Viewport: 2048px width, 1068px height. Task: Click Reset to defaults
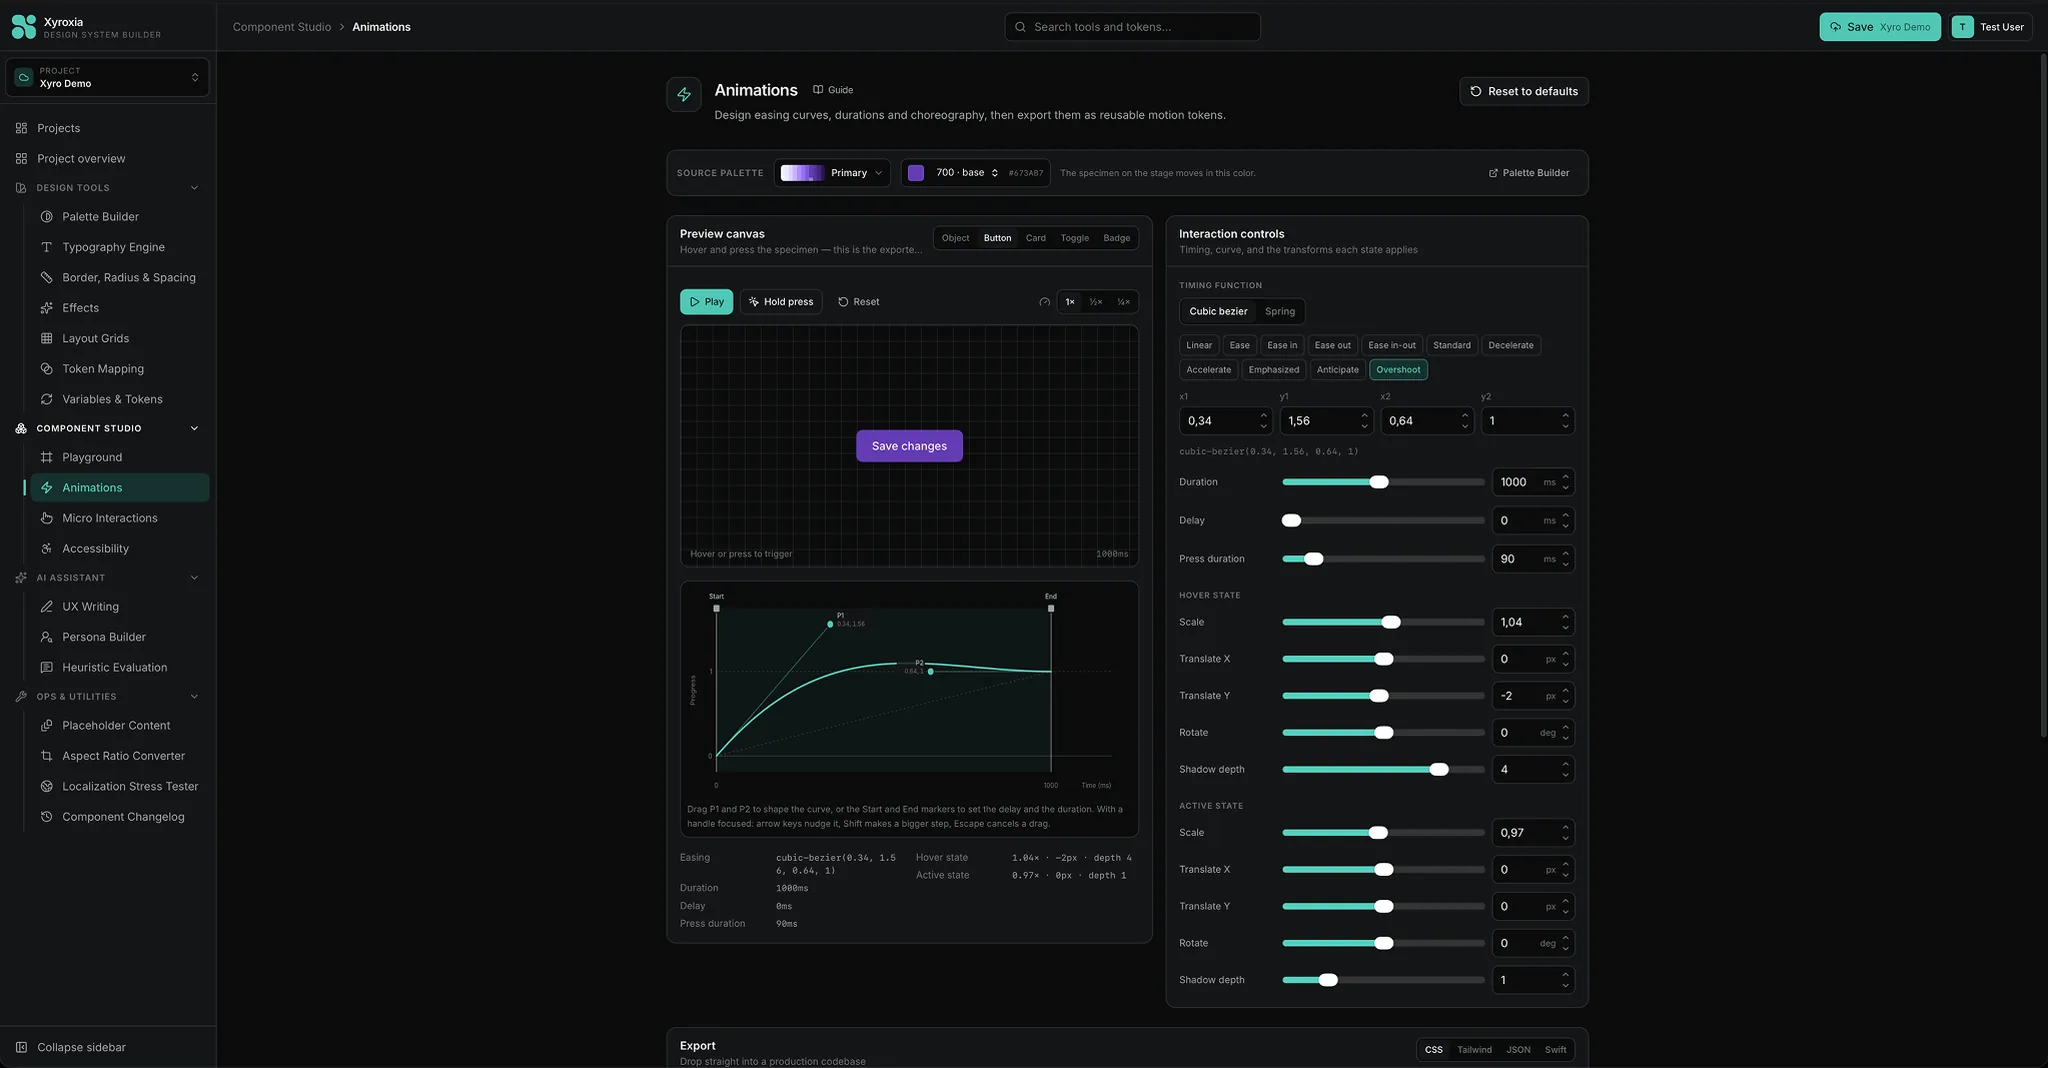[x=1524, y=92]
